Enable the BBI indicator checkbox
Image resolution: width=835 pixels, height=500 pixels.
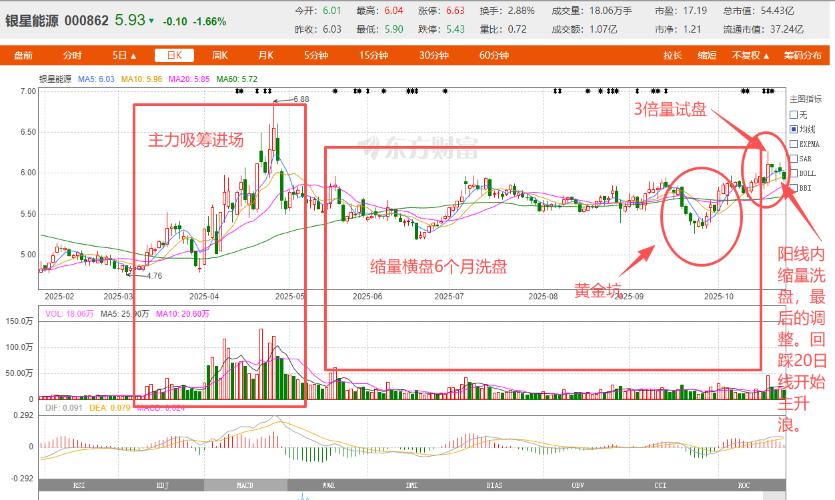point(793,187)
